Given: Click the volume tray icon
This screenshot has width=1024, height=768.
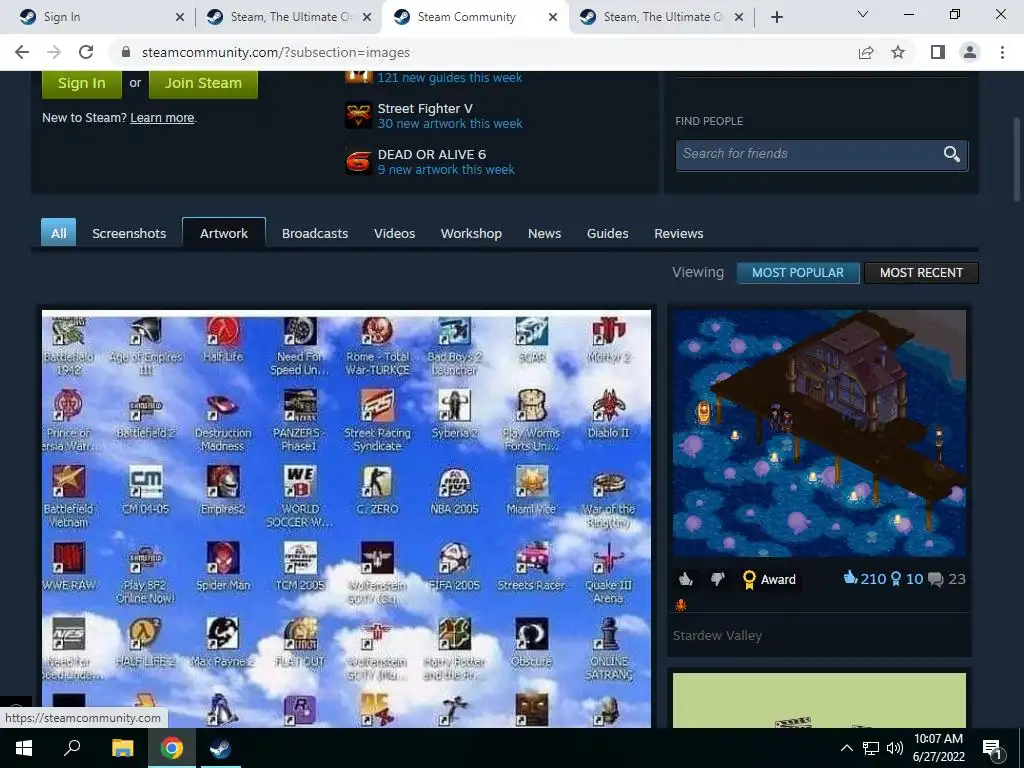Looking at the screenshot, I should [895, 748].
